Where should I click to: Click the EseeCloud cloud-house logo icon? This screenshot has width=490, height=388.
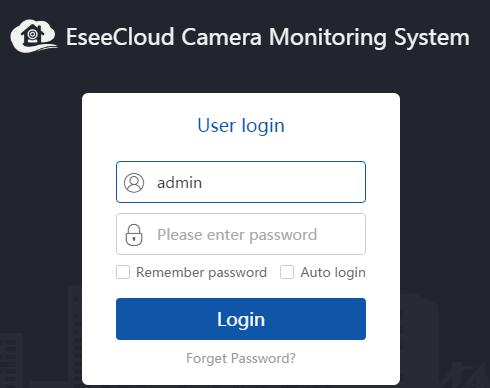(x=34, y=36)
